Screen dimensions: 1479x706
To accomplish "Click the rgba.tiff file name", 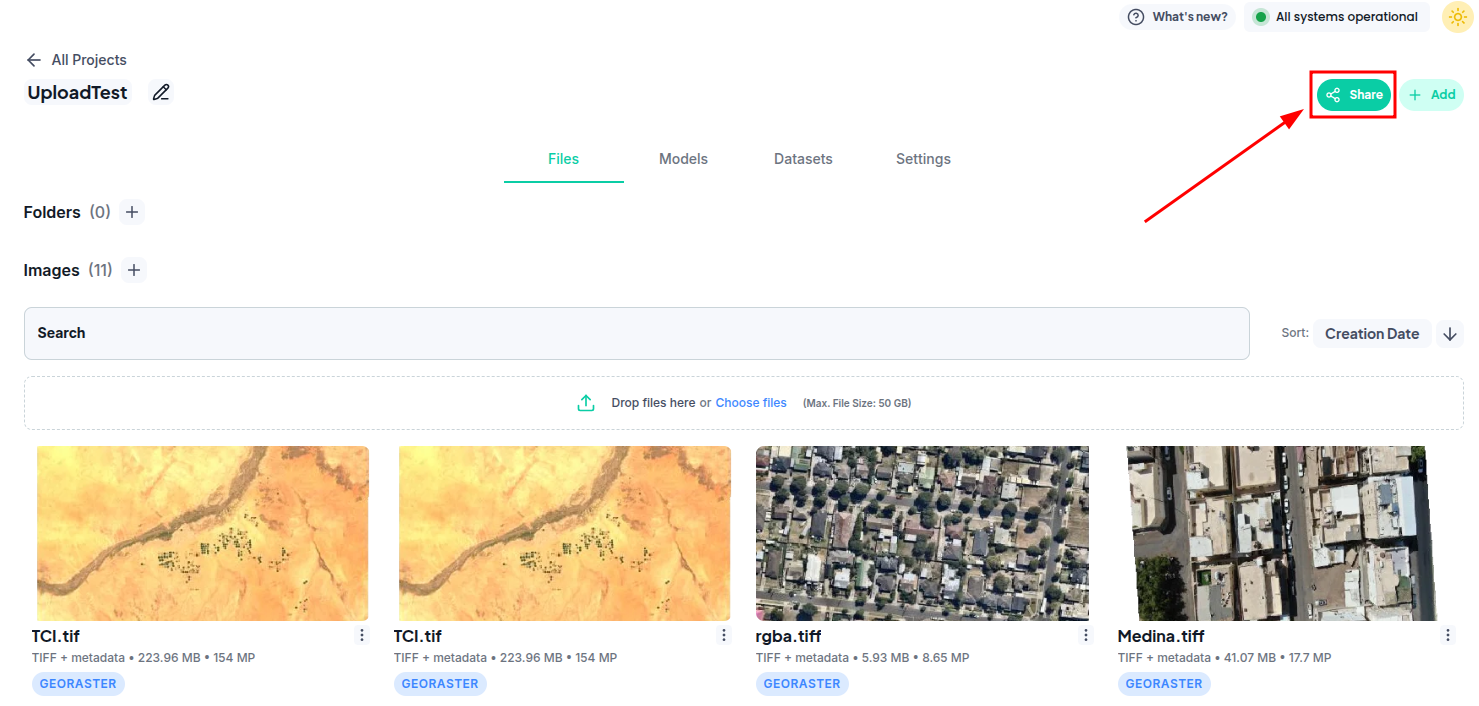I will [789, 636].
